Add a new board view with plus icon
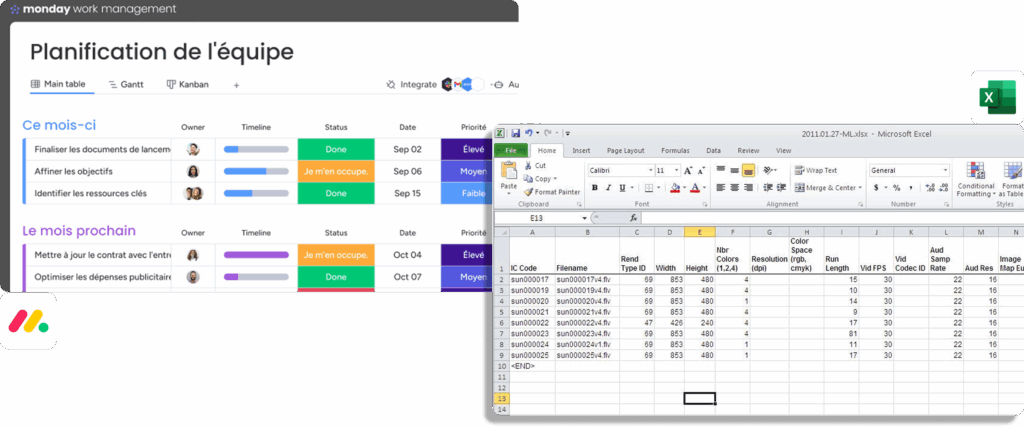The image size is (1024, 427). click(236, 85)
